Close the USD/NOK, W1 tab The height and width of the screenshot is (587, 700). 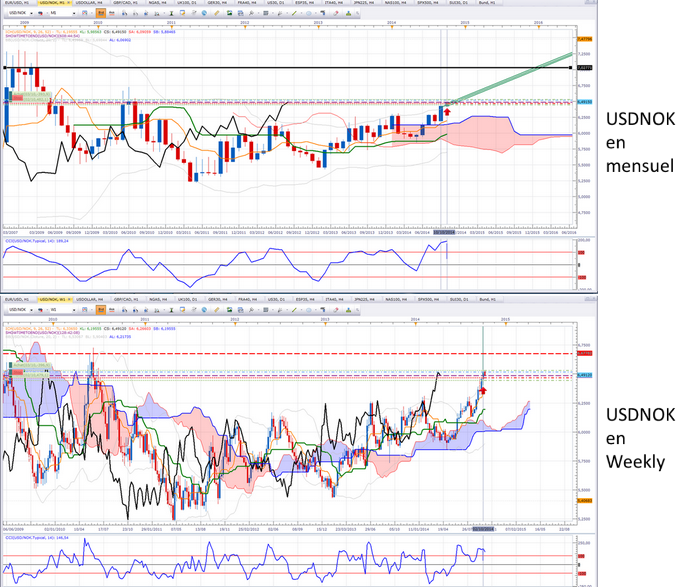(x=68, y=299)
